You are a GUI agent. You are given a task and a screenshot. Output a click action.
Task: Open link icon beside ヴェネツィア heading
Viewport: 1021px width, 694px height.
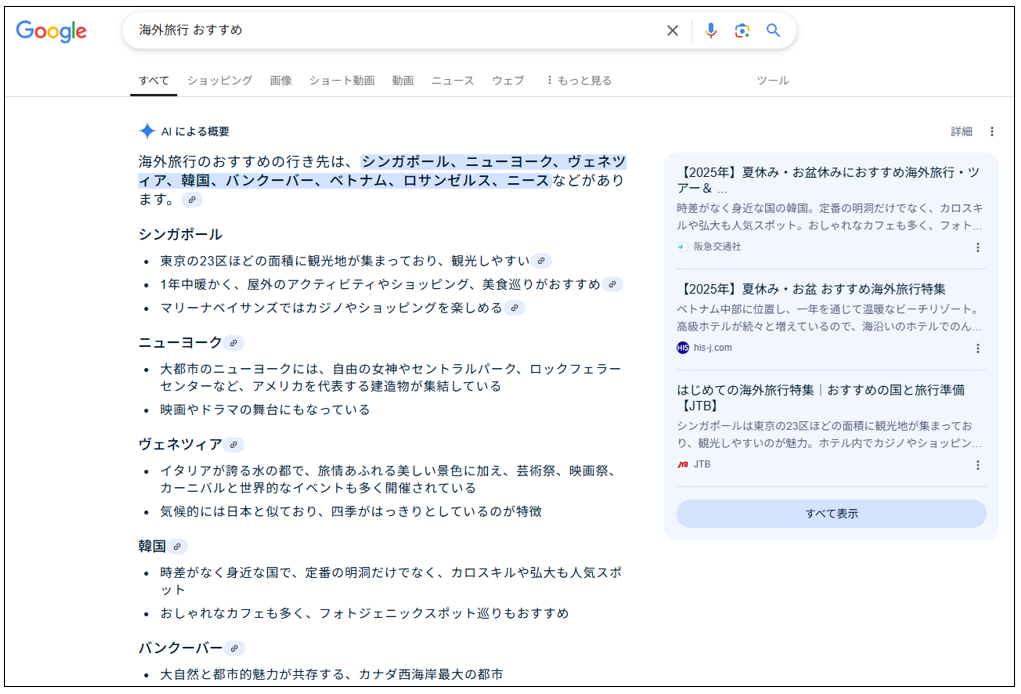coord(234,445)
